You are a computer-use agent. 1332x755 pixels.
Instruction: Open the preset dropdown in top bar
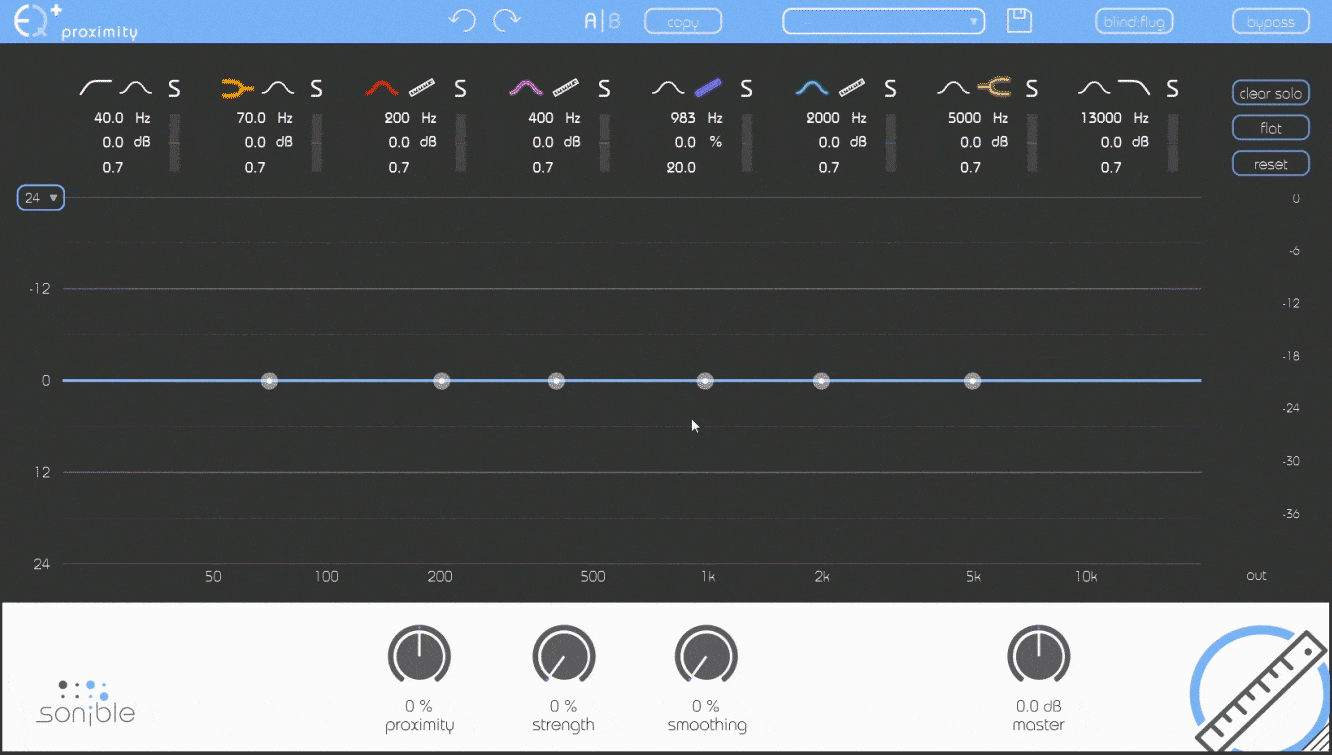(883, 21)
